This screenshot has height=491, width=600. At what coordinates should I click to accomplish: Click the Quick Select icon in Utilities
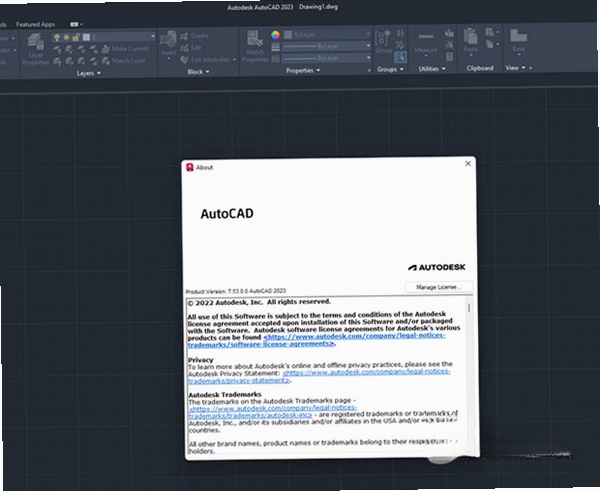[x=450, y=34]
